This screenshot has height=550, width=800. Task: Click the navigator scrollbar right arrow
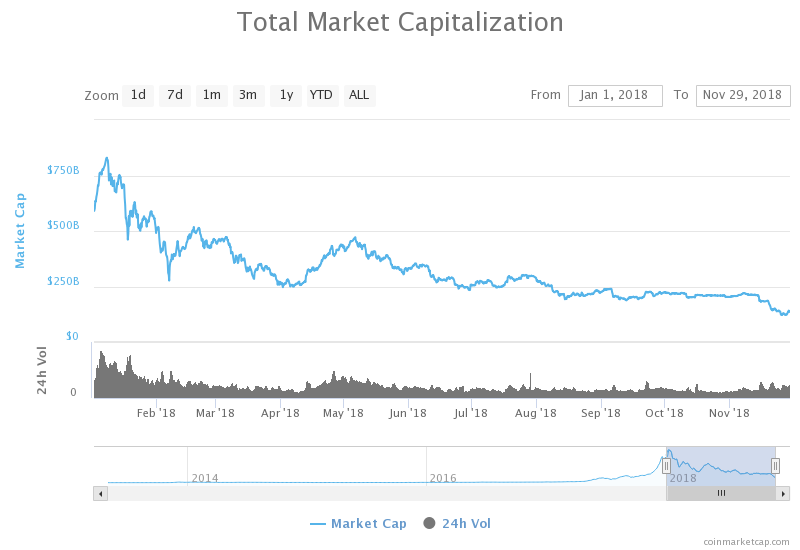click(783, 493)
